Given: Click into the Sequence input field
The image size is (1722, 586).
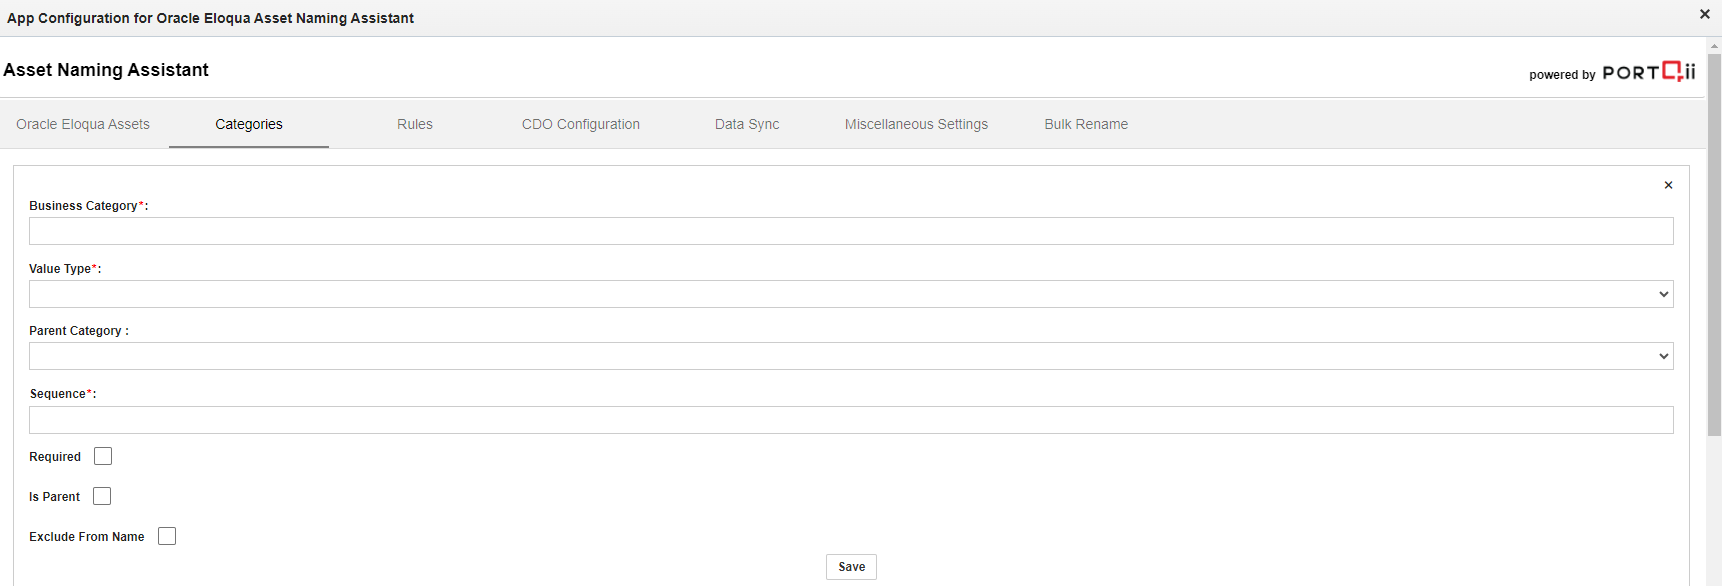Looking at the screenshot, I should point(850,420).
